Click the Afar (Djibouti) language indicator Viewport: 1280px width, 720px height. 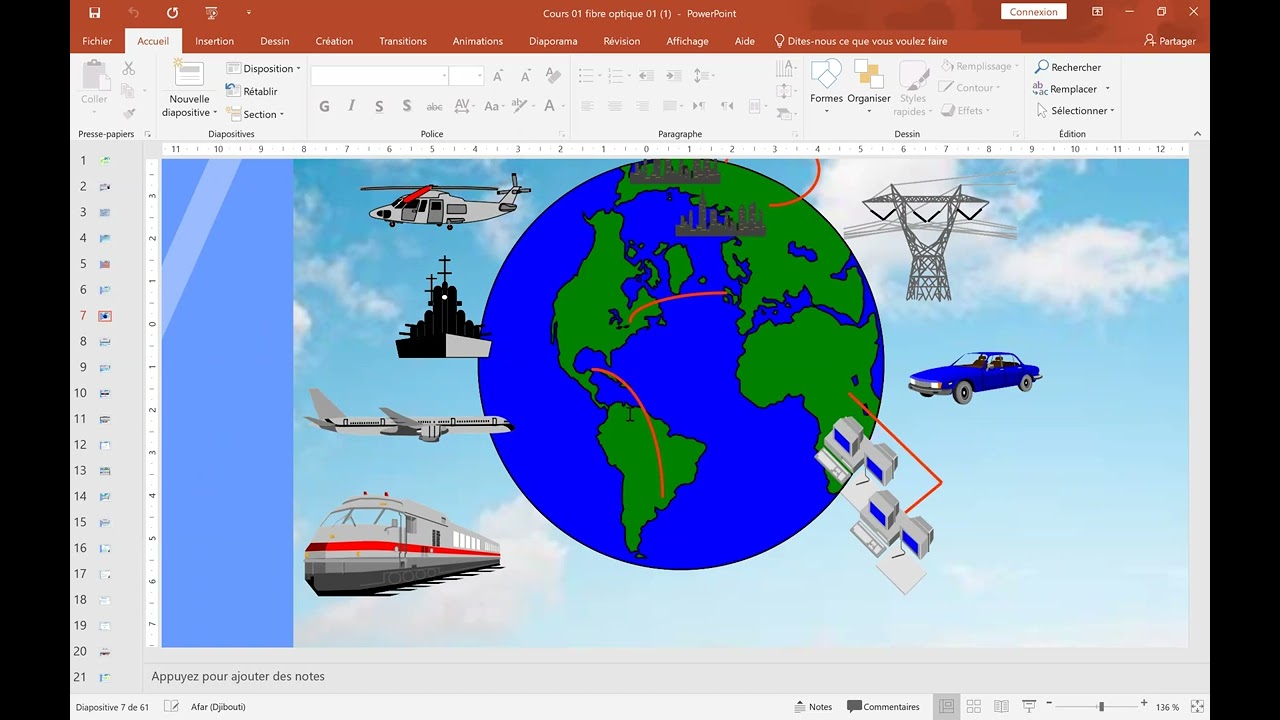click(218, 707)
